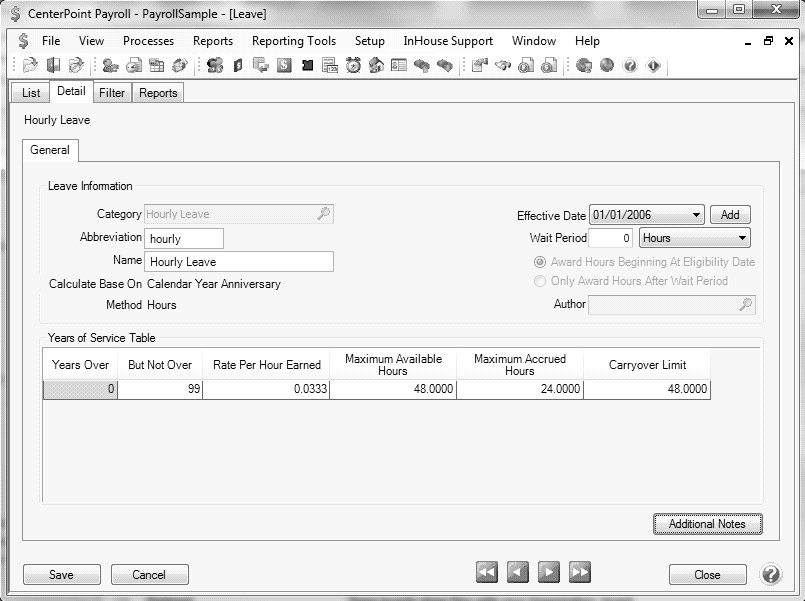Click the solid black toolbar icon
Screen dimensions: 805x601
click(x=307, y=65)
